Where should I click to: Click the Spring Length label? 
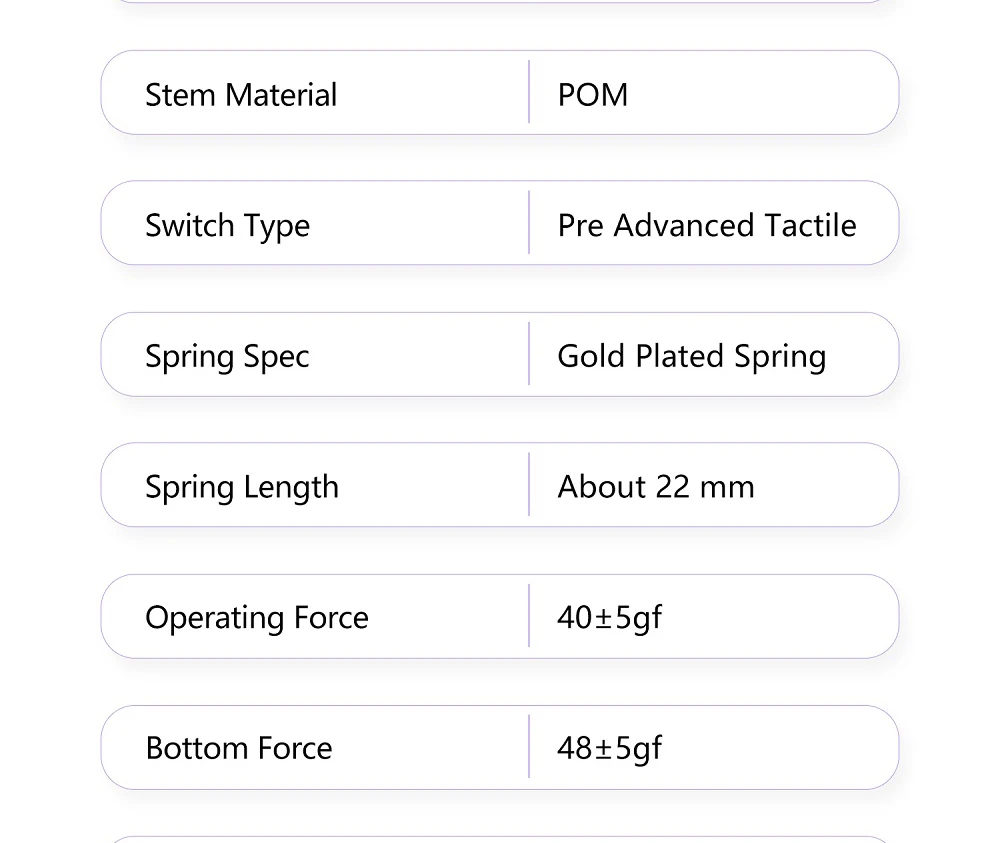(242, 487)
